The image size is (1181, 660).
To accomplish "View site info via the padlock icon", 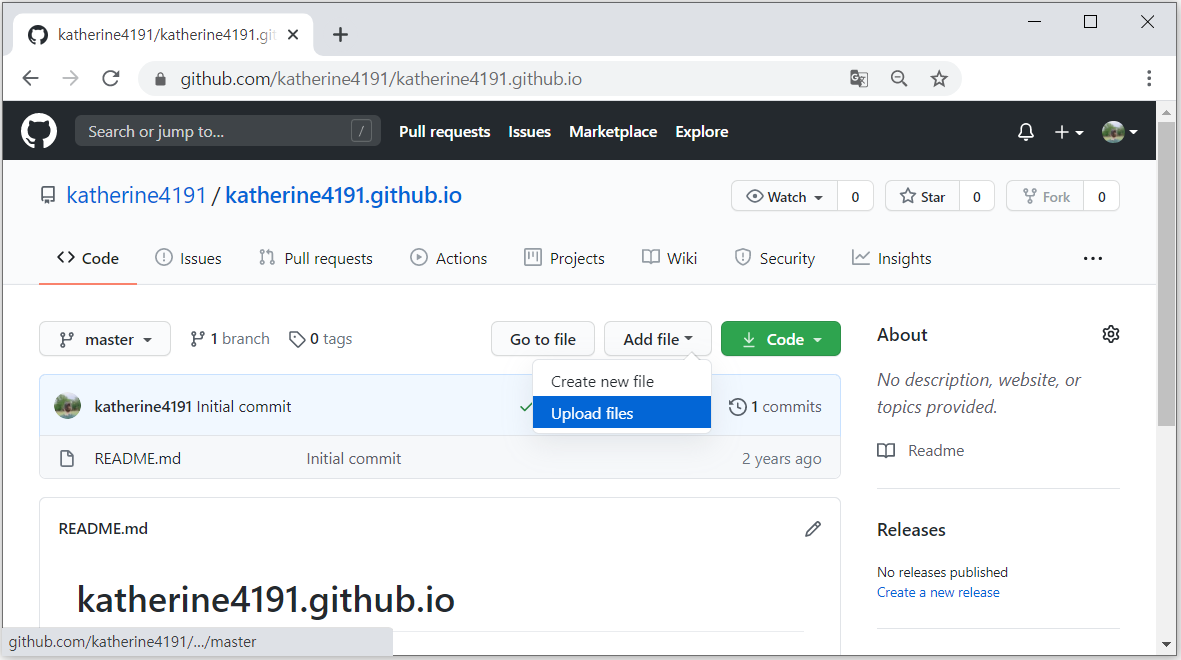I will (x=160, y=79).
